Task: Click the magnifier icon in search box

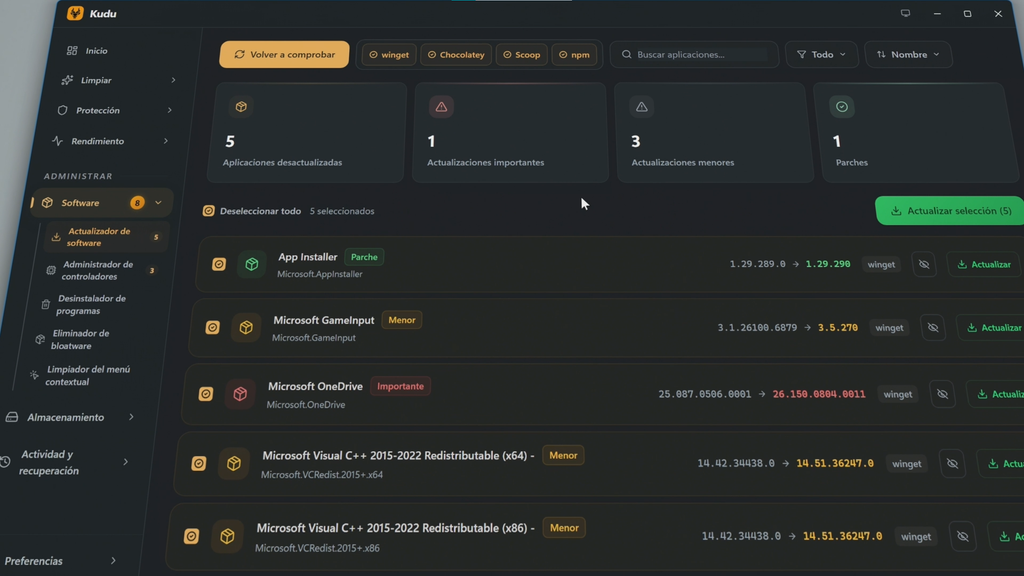Action: (x=626, y=54)
